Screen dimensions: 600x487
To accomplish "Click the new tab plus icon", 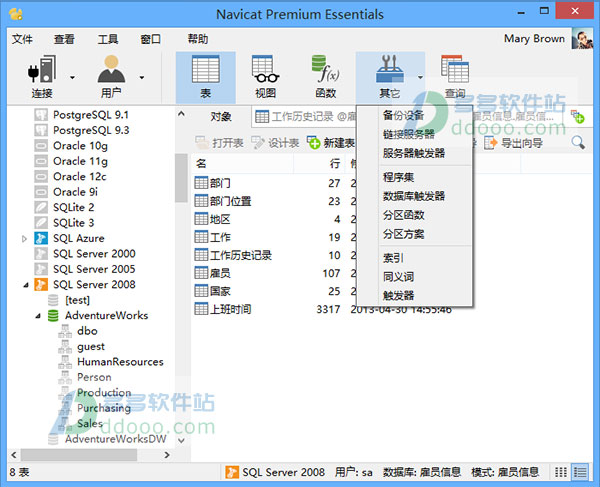I will [577, 116].
